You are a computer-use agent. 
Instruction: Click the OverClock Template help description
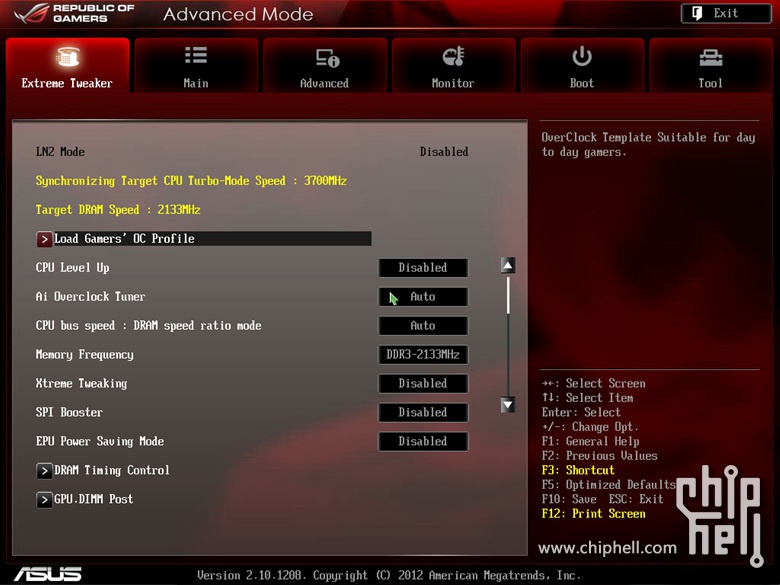pyautogui.click(x=648, y=145)
